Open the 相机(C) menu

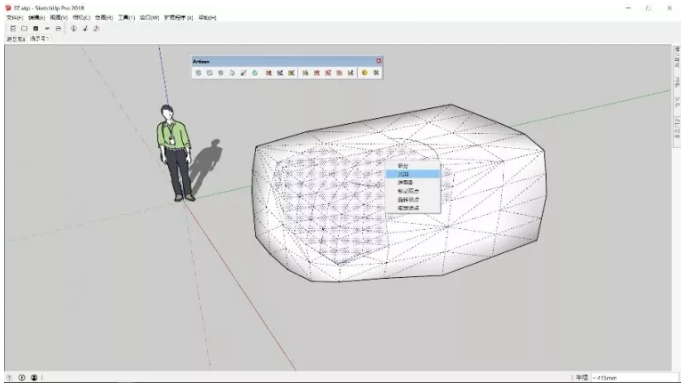81,18
